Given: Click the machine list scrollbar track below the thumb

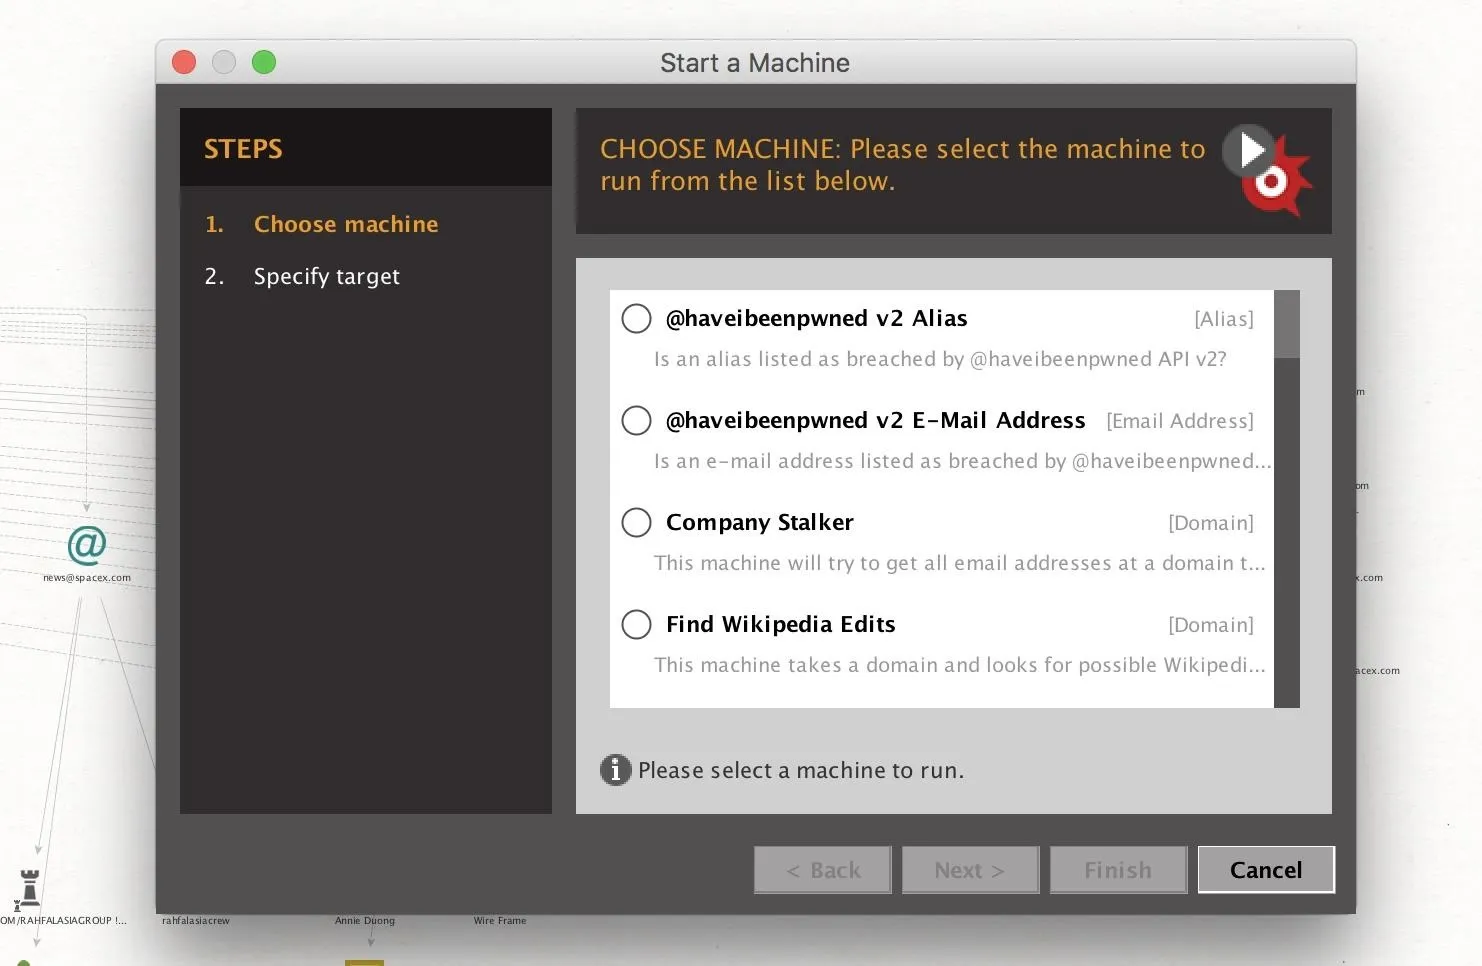Looking at the screenshot, I should (1287, 532).
